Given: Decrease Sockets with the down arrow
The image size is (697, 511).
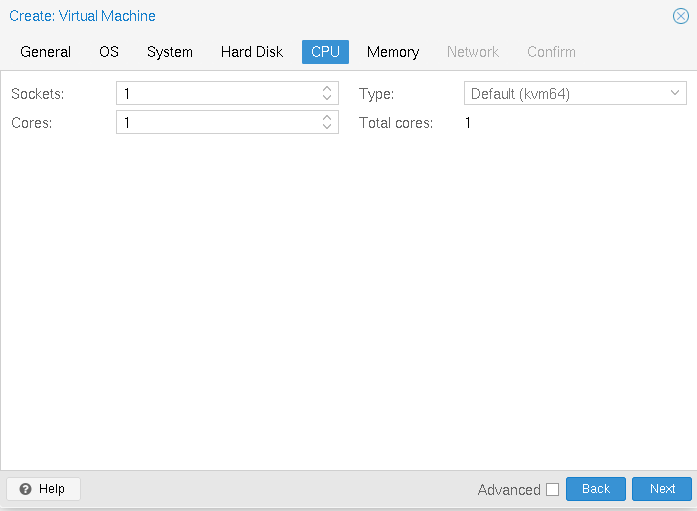Looking at the screenshot, I should coord(327,98).
